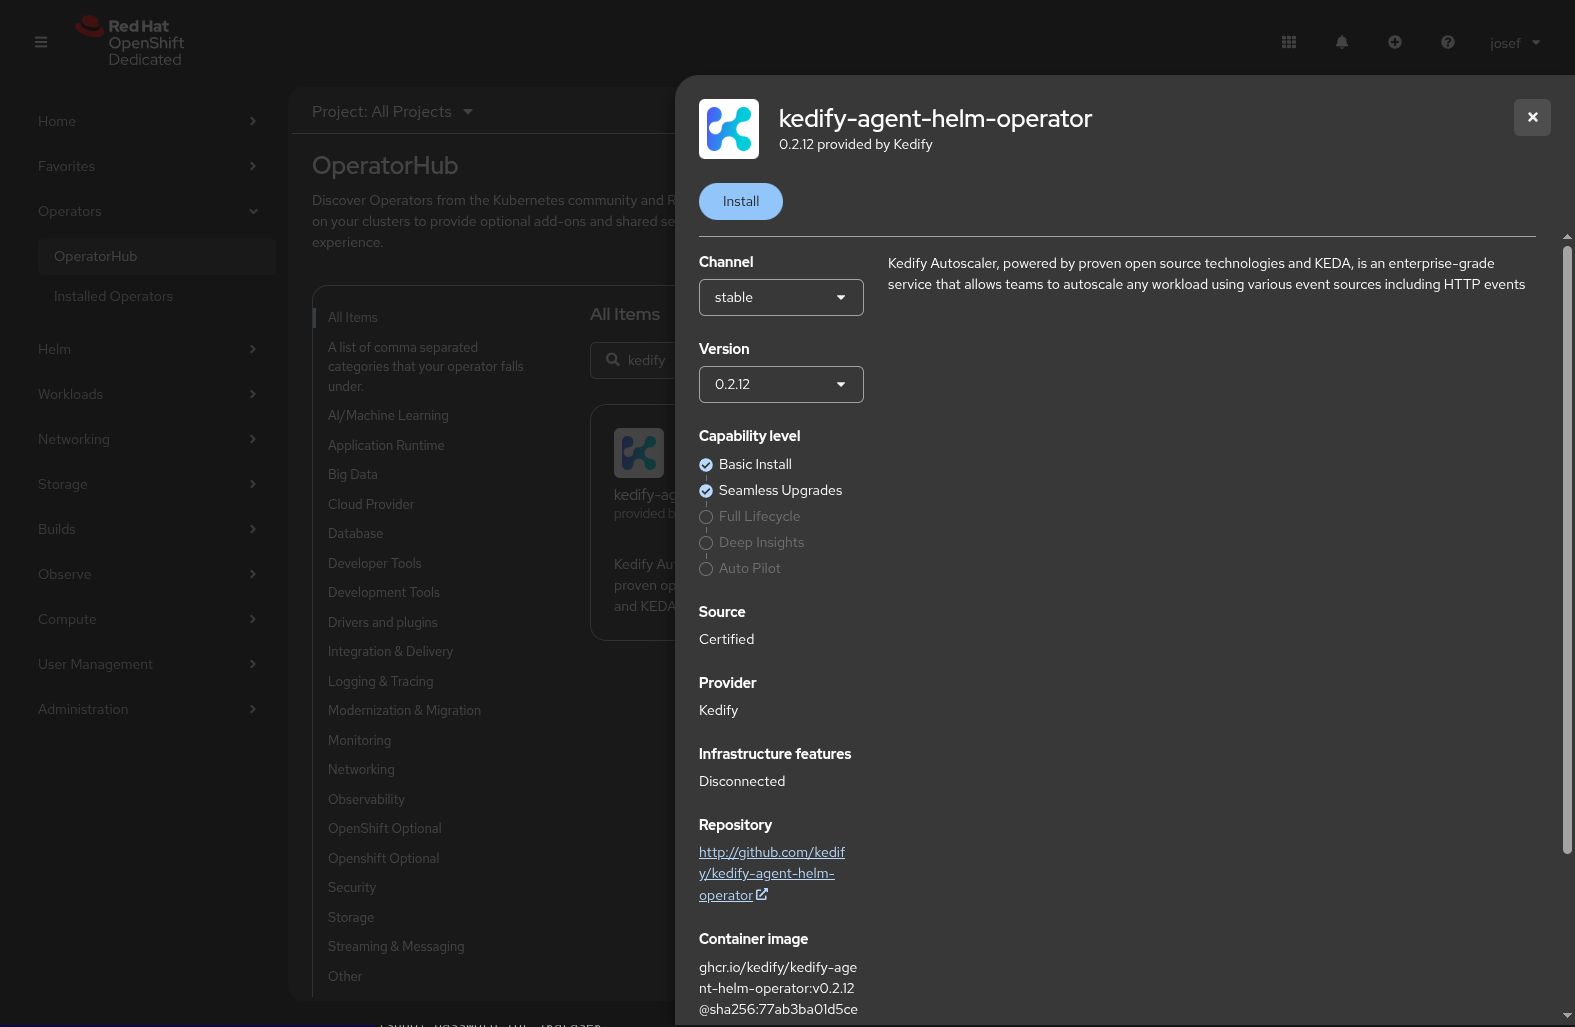Click the Disconnected infrastructure feature text
Screen dimensions: 1575x1027
point(742,781)
